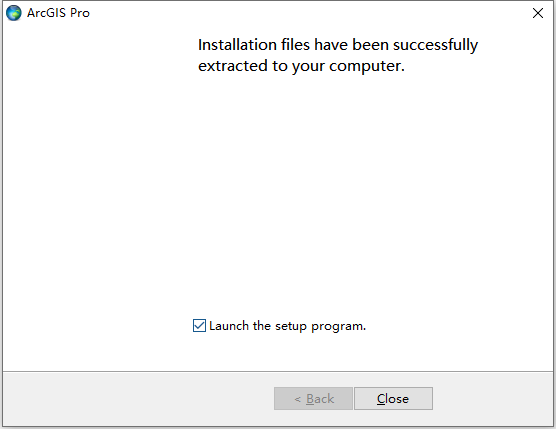The height and width of the screenshot is (429, 556).
Task: Click the 'Launch the setup program.' label text
Action: (x=287, y=326)
